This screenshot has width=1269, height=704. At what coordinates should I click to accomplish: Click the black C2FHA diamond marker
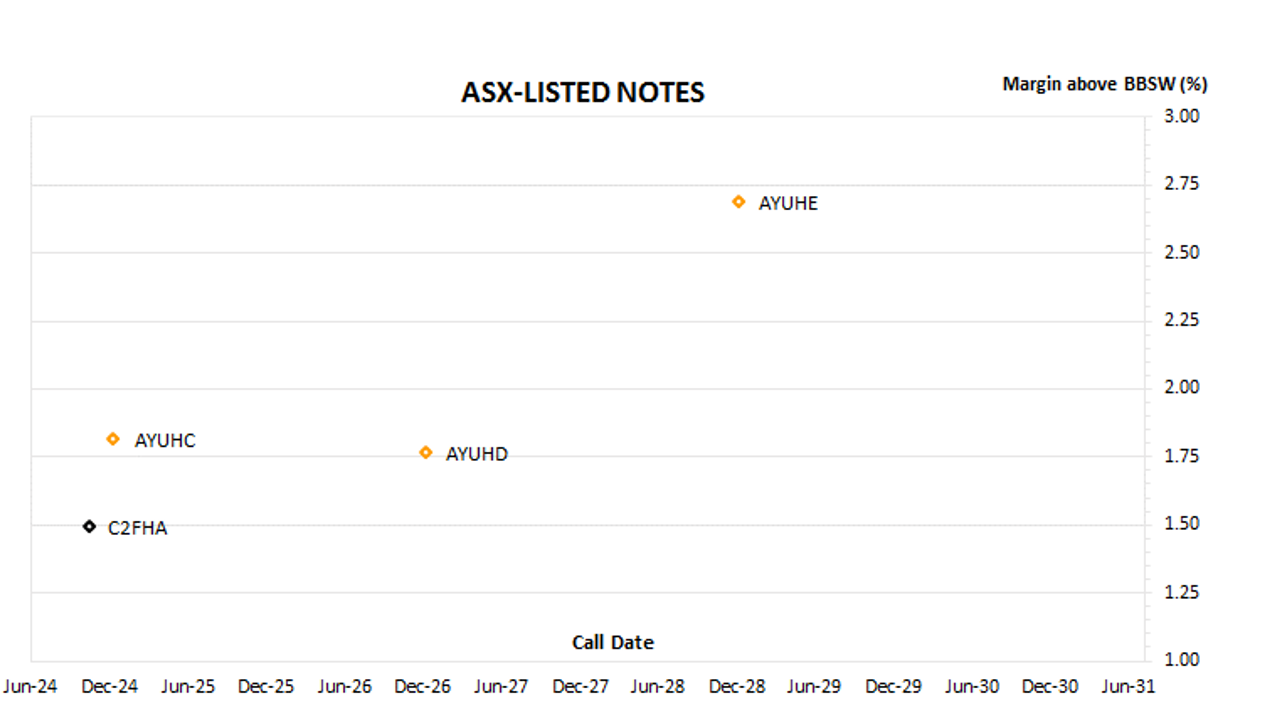(89, 526)
